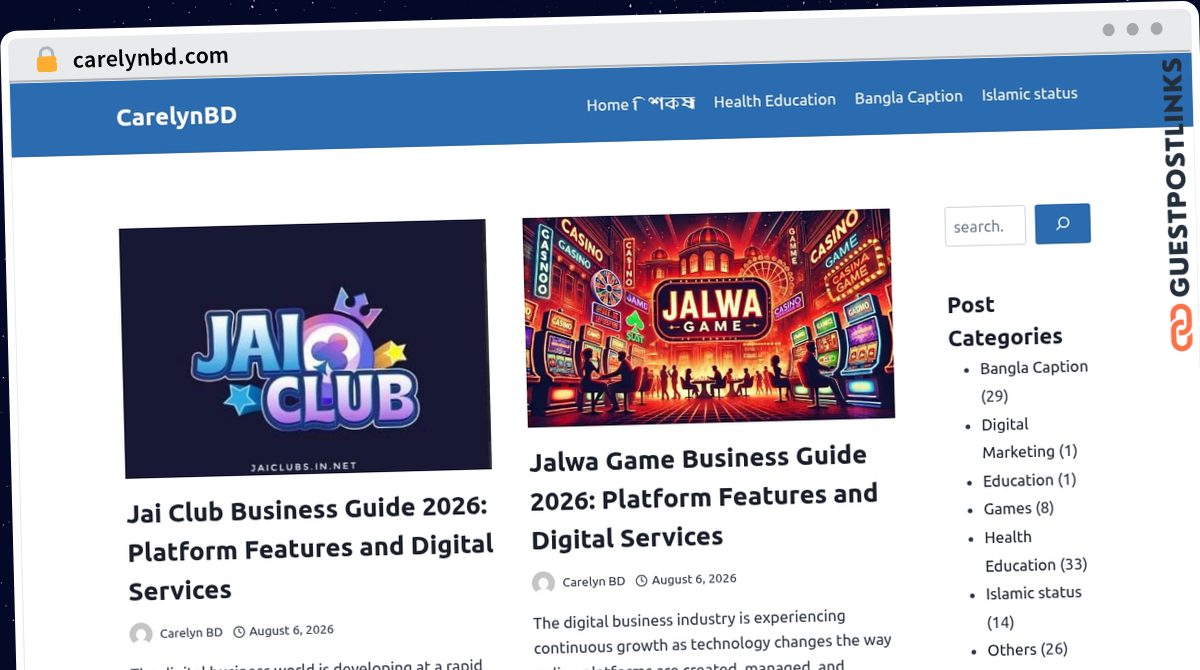
Task: Click the search magnifier button
Action: click(1062, 224)
